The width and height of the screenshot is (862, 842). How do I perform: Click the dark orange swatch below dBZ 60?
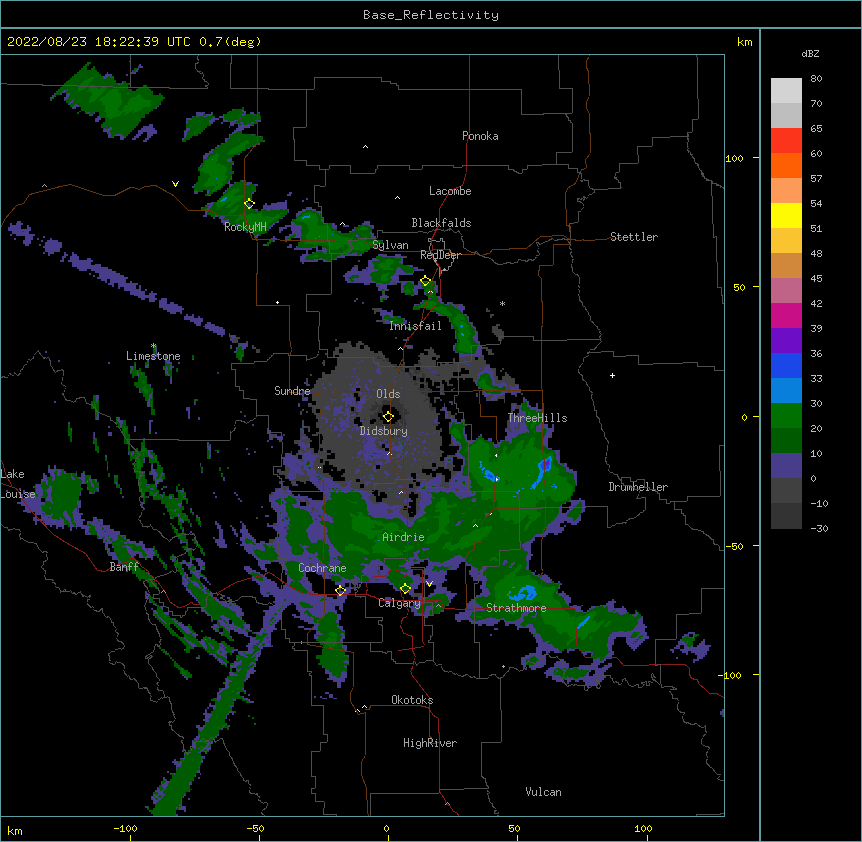click(x=786, y=165)
